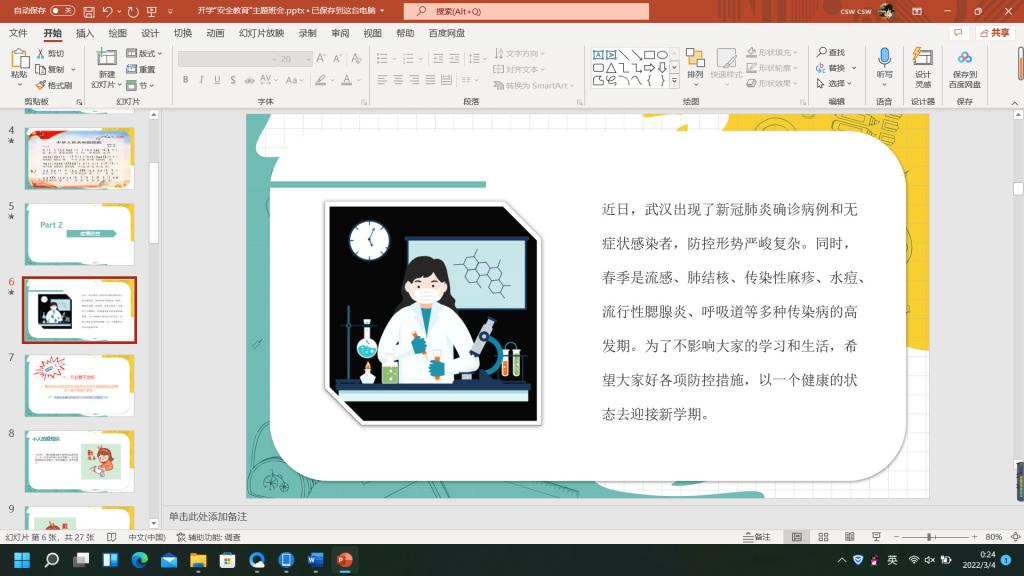Switch to Slide Sorter view in status bar

823,537
